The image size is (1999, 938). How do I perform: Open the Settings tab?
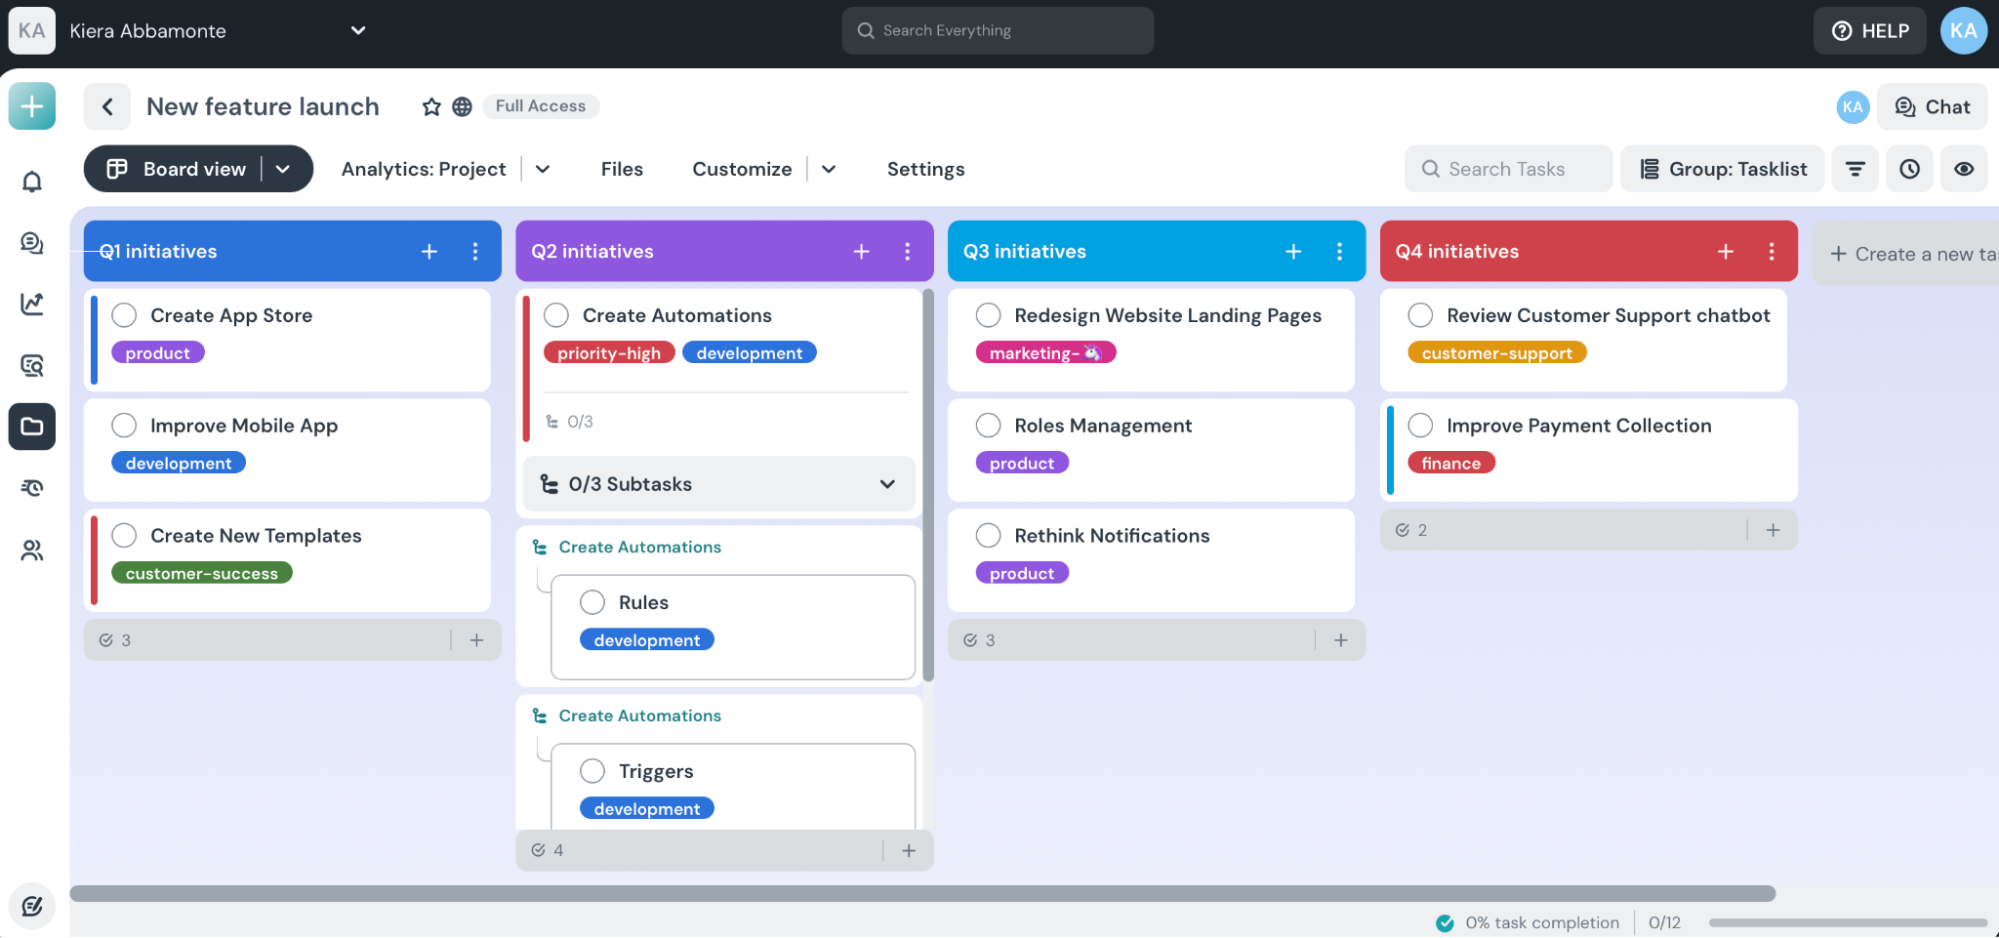(x=926, y=169)
